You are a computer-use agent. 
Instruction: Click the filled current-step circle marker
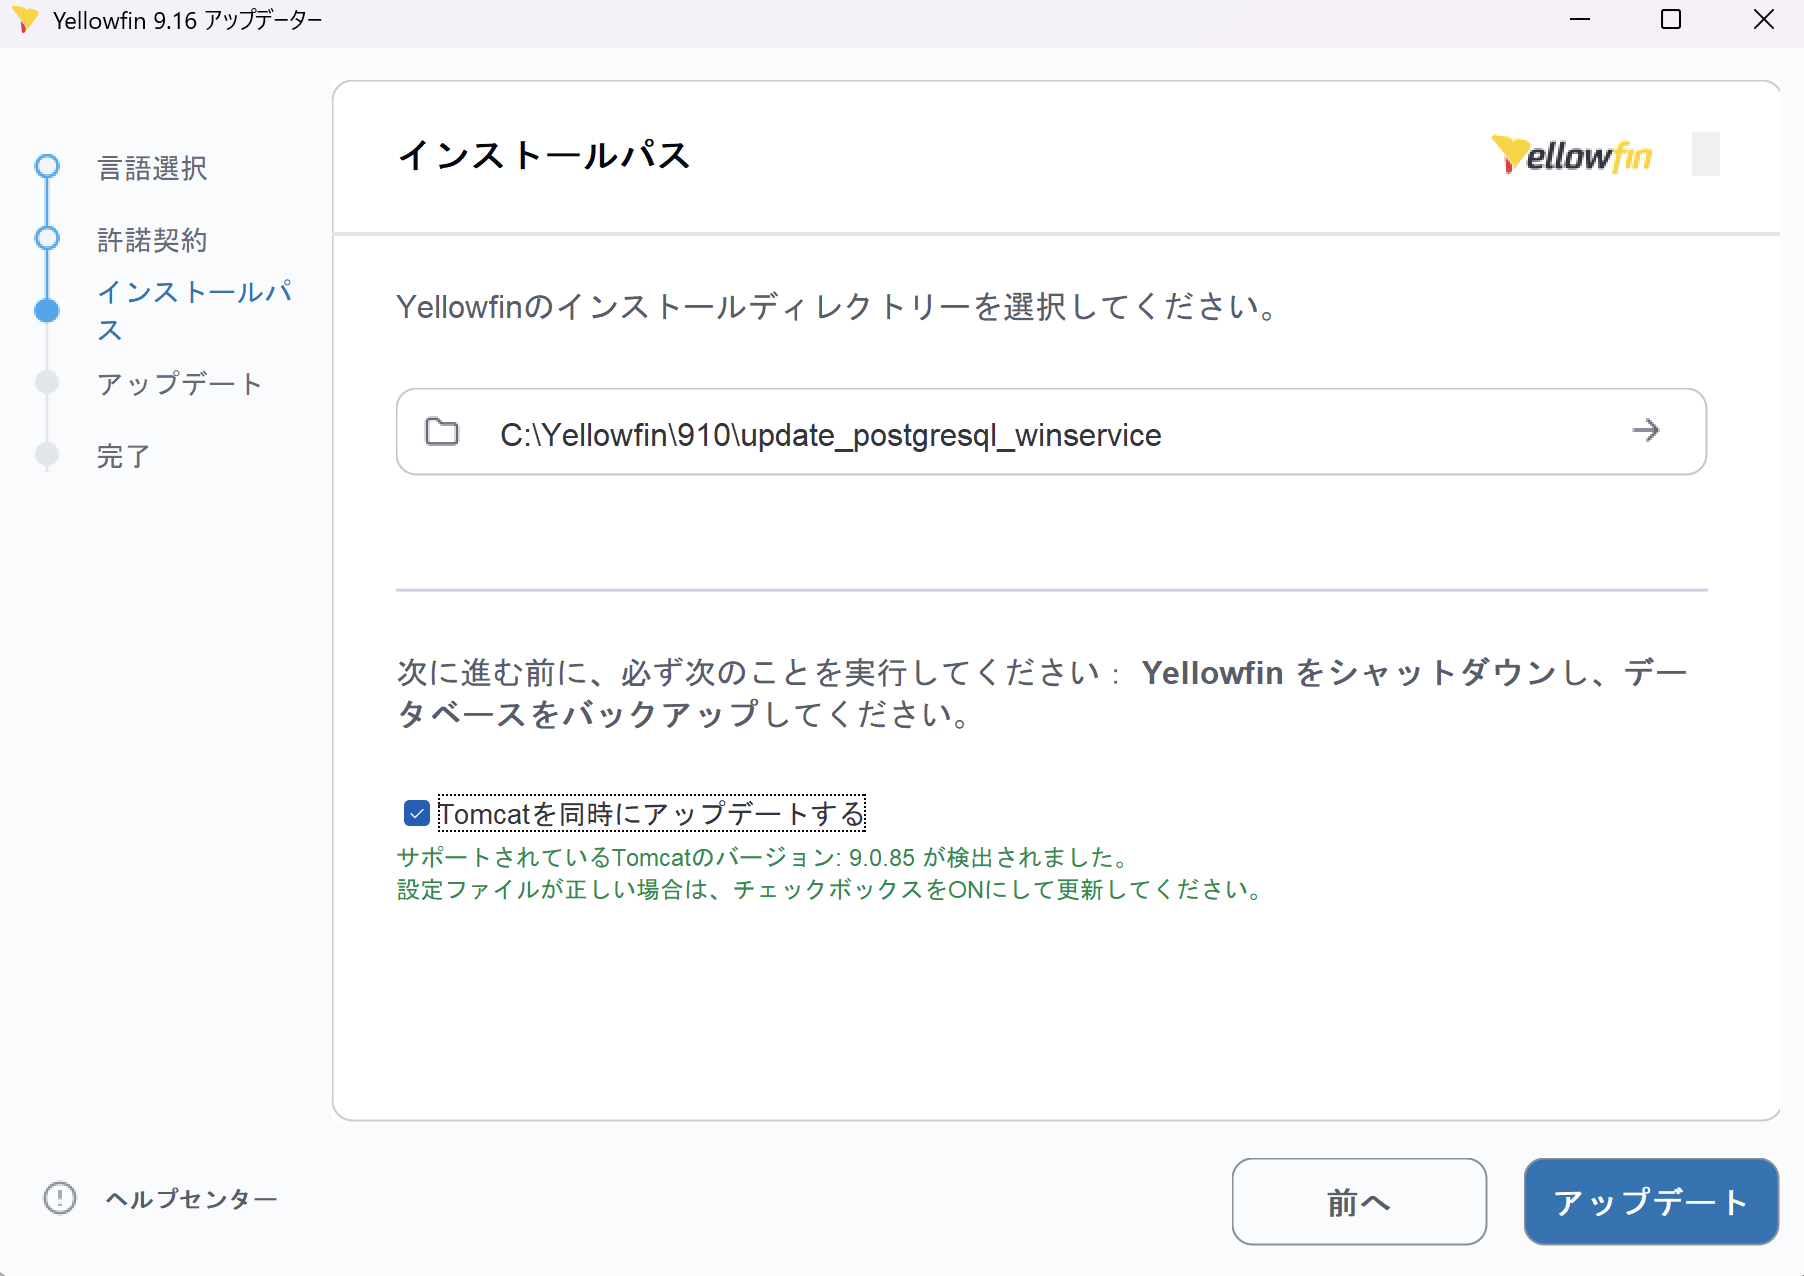47,310
